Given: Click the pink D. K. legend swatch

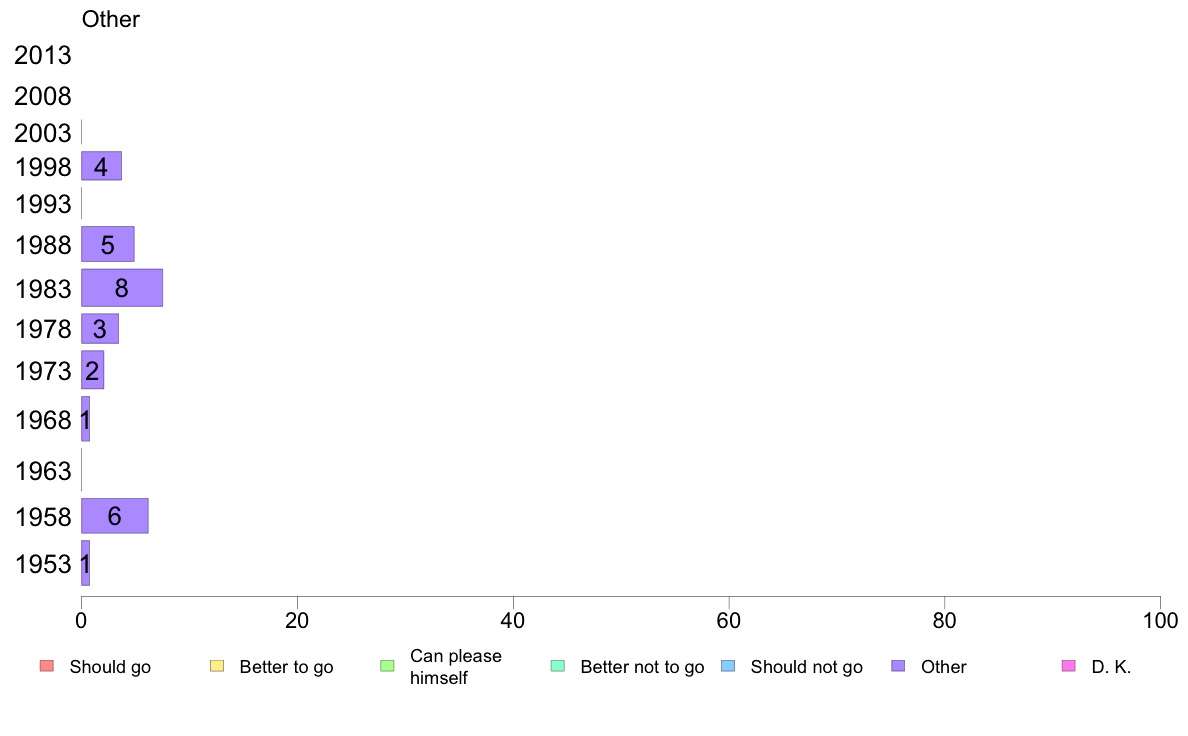Looking at the screenshot, I should pyautogui.click(x=1068, y=666).
